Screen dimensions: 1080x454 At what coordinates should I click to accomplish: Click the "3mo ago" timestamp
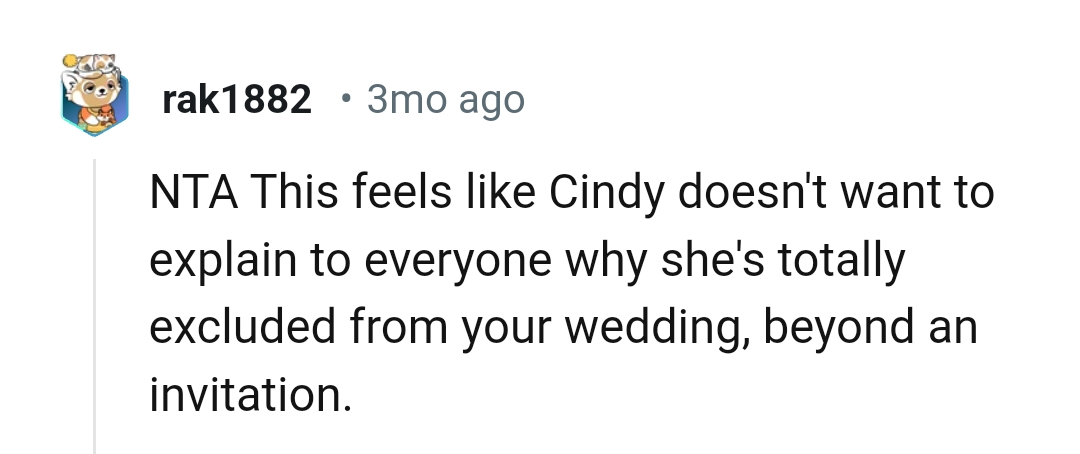[445, 99]
